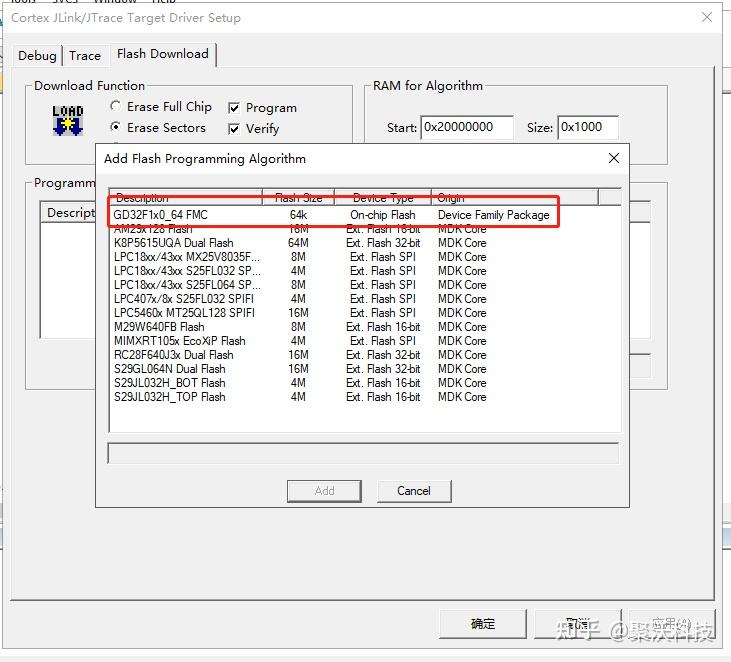Select the Erase Full Chip radio button
The width and height of the screenshot is (731, 662).
(115, 106)
